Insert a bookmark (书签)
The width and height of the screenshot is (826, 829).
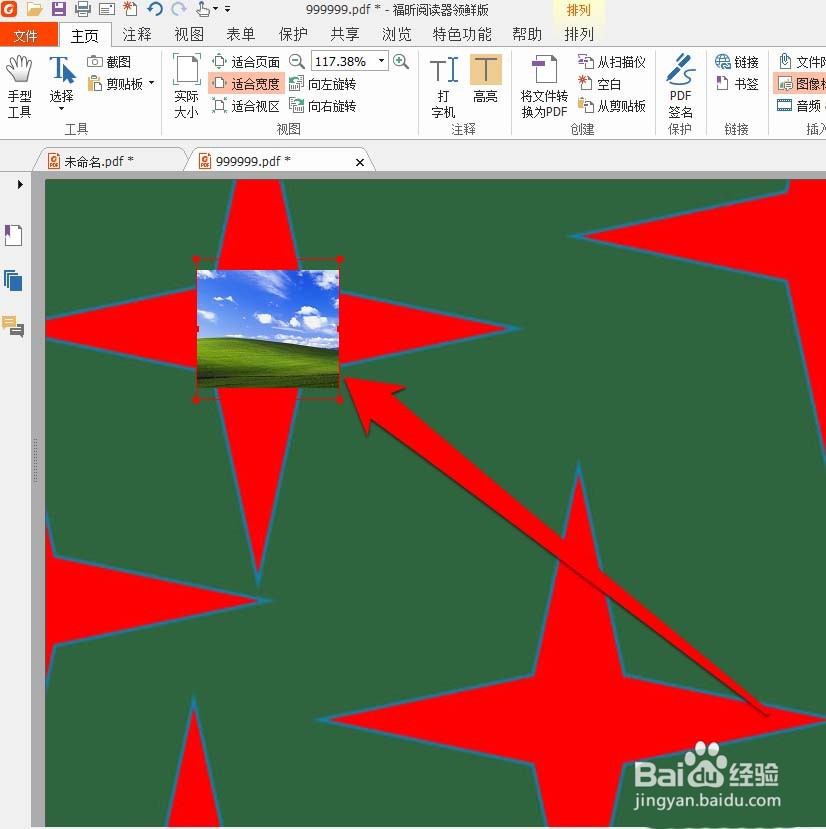pos(737,84)
